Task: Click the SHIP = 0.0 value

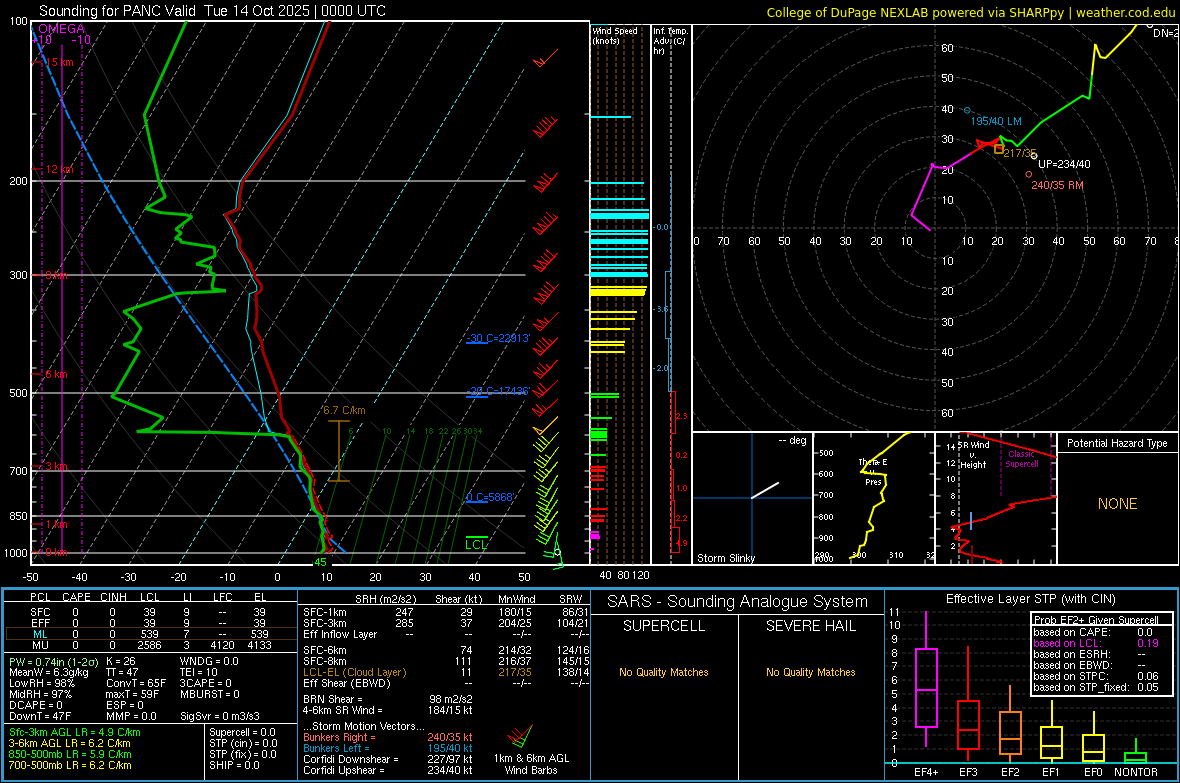Action: coord(234,765)
